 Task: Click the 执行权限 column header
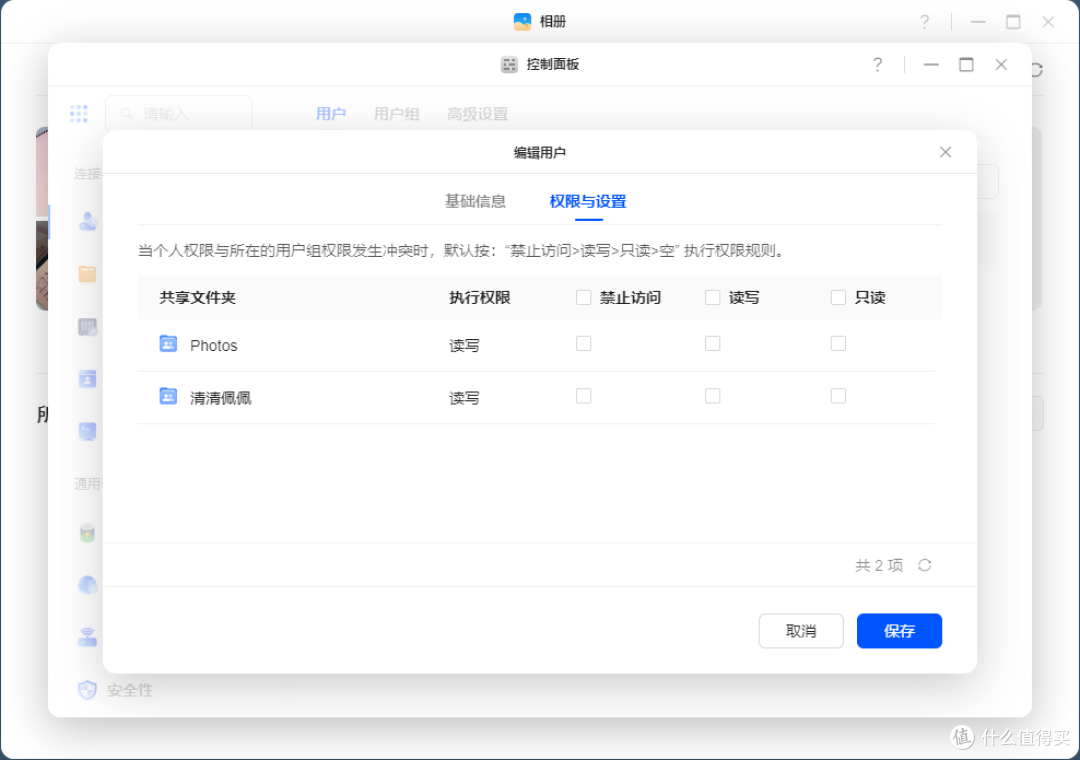479,298
